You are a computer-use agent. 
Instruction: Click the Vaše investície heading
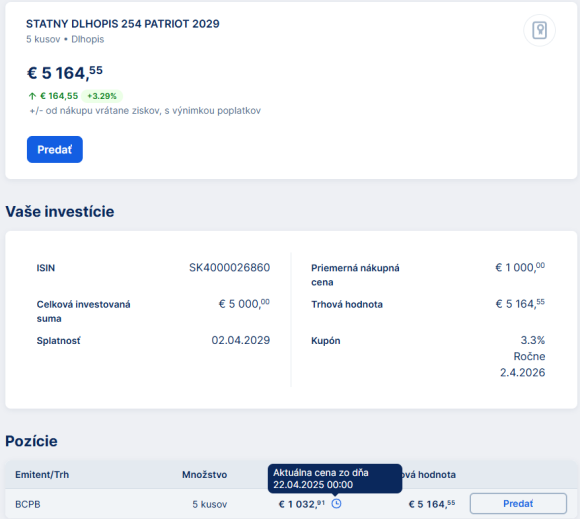pos(60,212)
